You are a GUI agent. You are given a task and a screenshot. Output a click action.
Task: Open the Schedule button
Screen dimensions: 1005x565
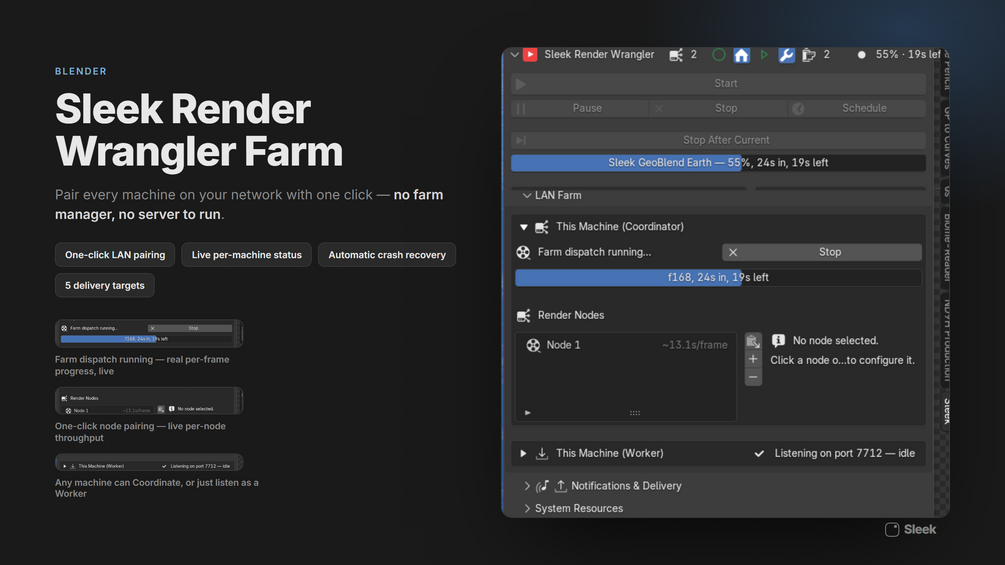pos(857,108)
